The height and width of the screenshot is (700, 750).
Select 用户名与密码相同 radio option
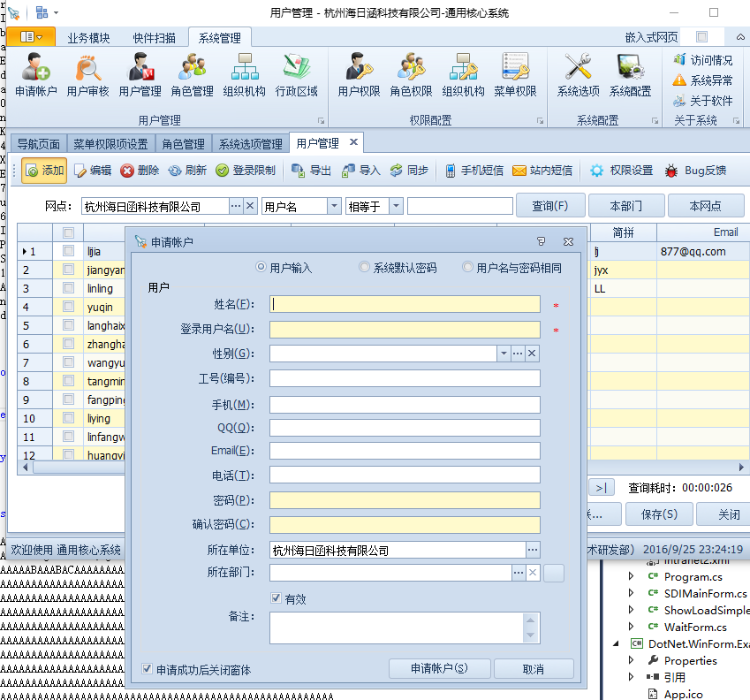[x=467, y=267]
